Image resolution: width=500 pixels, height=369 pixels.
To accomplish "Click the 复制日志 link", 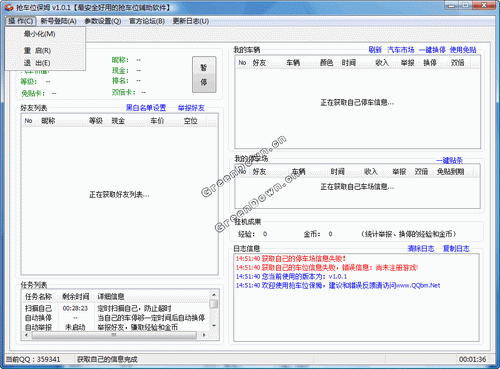I will [456, 248].
